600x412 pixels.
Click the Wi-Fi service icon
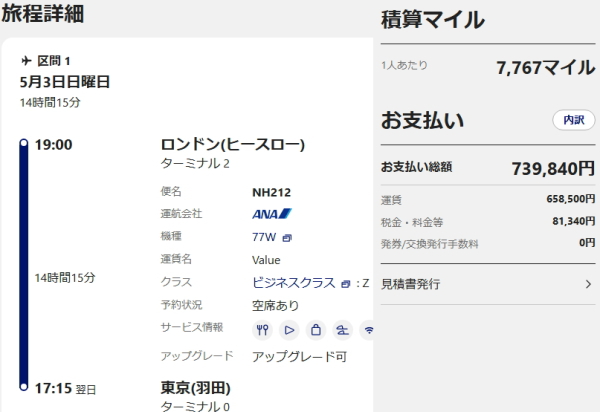coord(367,329)
